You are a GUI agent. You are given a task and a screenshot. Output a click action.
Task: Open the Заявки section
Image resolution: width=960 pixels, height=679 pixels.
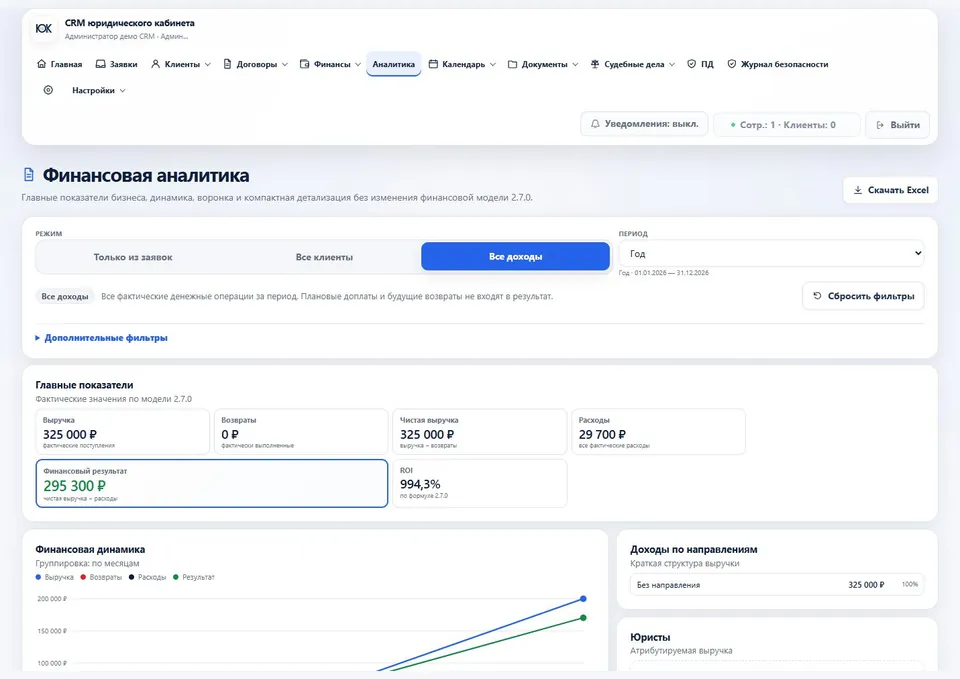click(116, 64)
